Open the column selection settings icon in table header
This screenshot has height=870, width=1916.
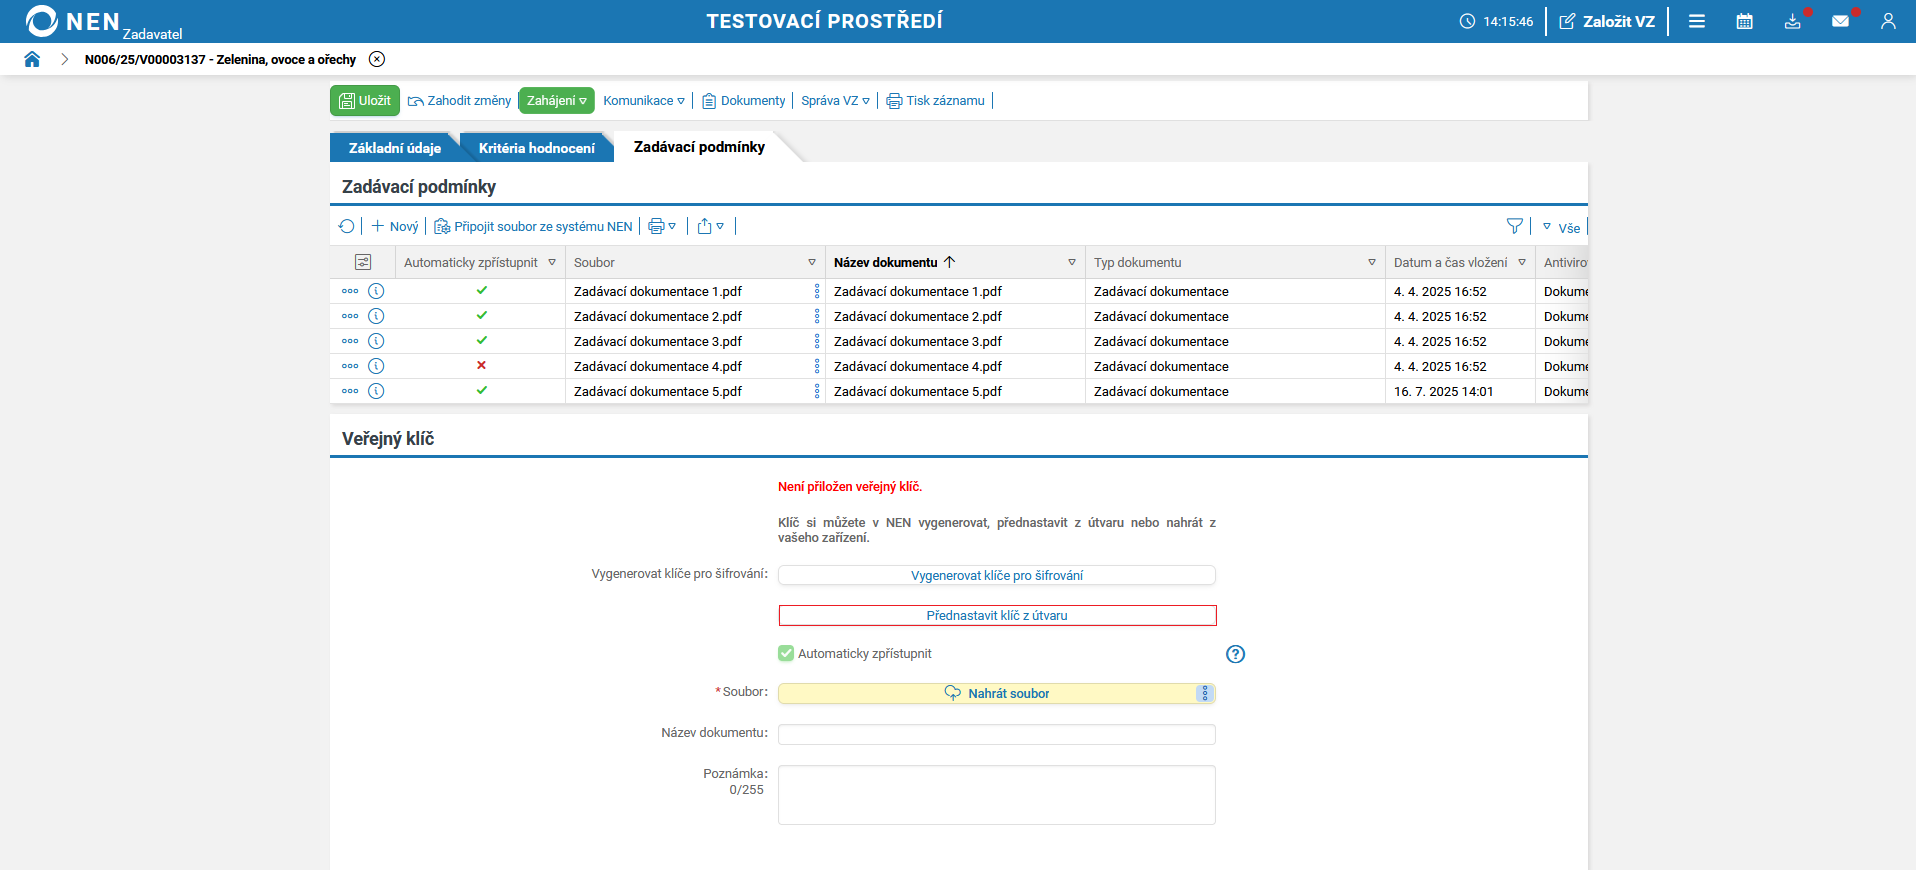[x=363, y=262]
